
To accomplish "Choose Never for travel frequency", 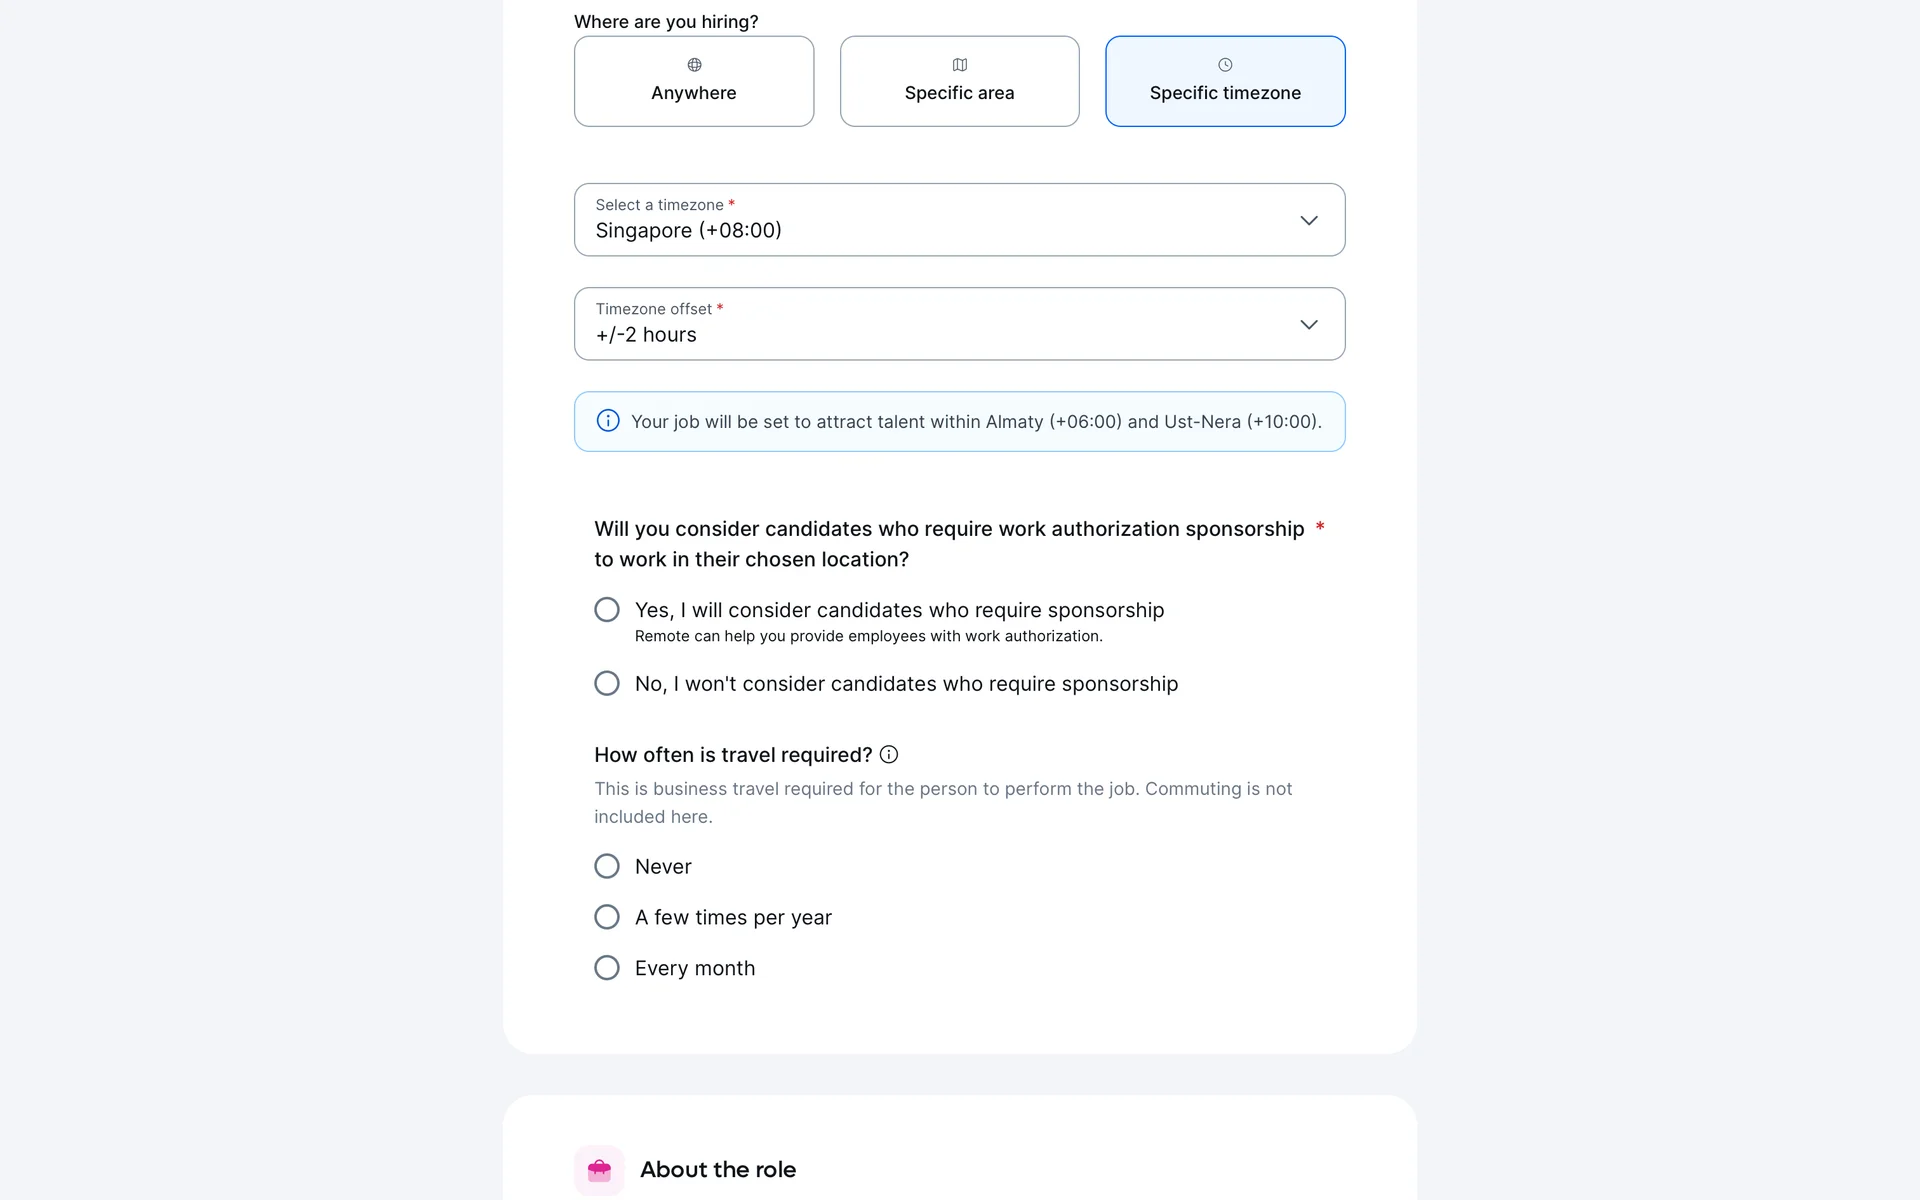I will click(607, 866).
